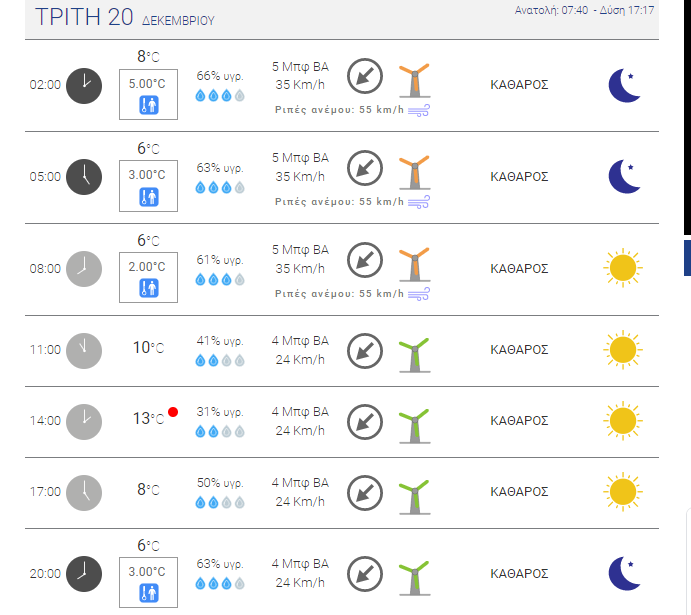The width and height of the screenshot is (691, 615).
Task: Click the blue scrollbar block at right edge
Action: click(x=686, y=257)
